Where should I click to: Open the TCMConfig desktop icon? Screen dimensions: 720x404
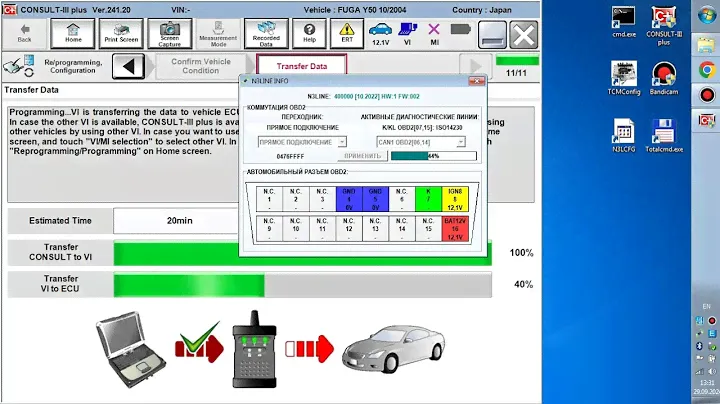624,79
